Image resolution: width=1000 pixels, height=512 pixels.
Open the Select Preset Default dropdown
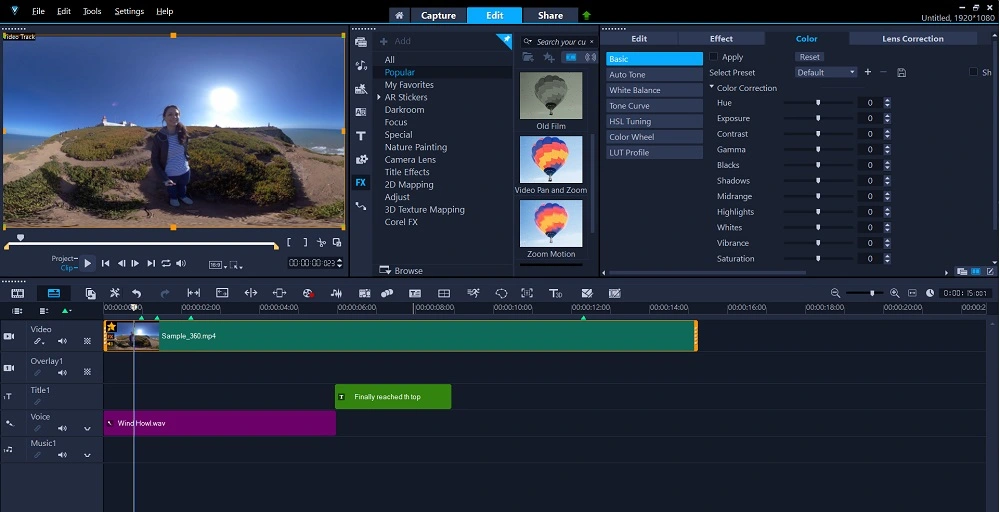(826, 72)
